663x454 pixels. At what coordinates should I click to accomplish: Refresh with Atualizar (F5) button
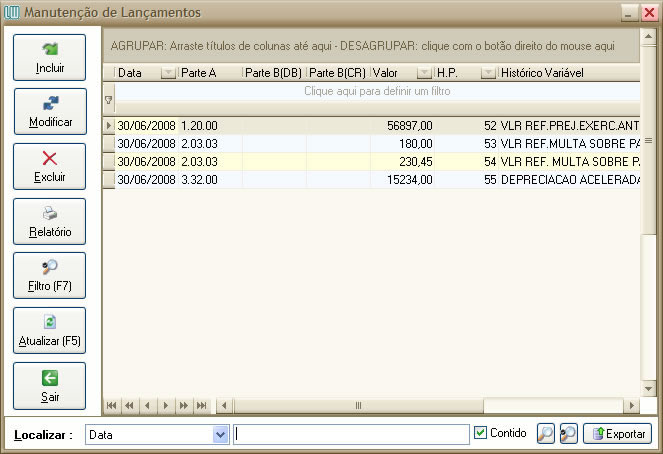click(x=49, y=331)
